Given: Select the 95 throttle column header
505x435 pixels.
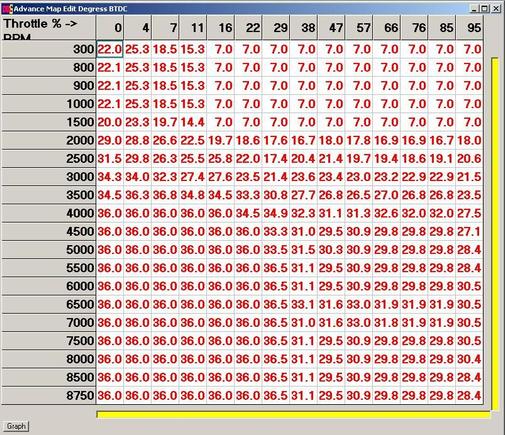Looking at the screenshot, I should coord(470,27).
